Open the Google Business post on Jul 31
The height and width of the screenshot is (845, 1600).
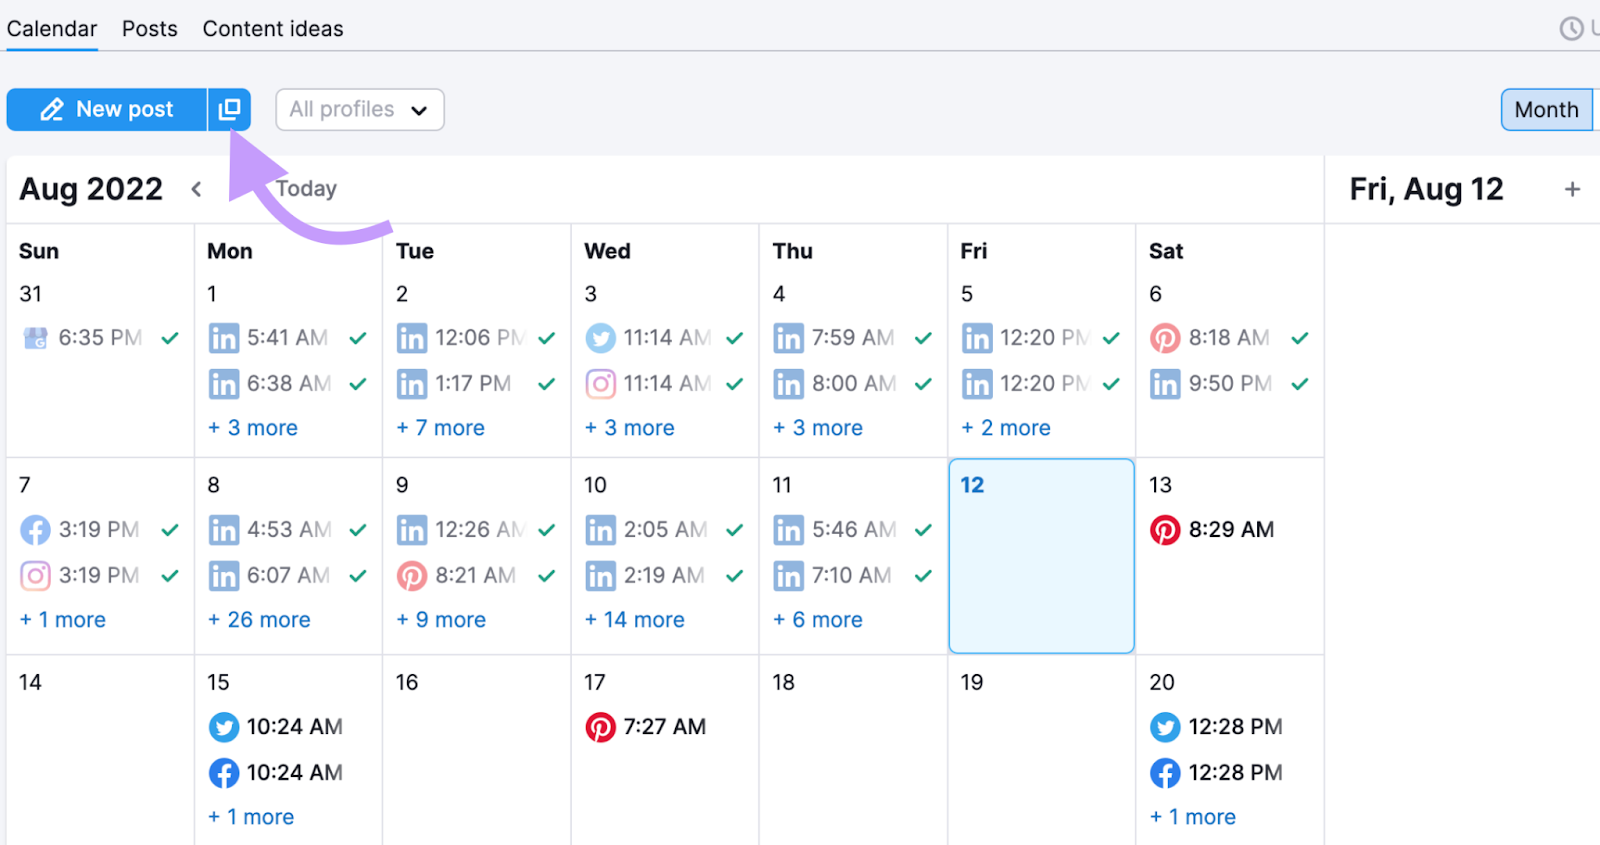98,338
